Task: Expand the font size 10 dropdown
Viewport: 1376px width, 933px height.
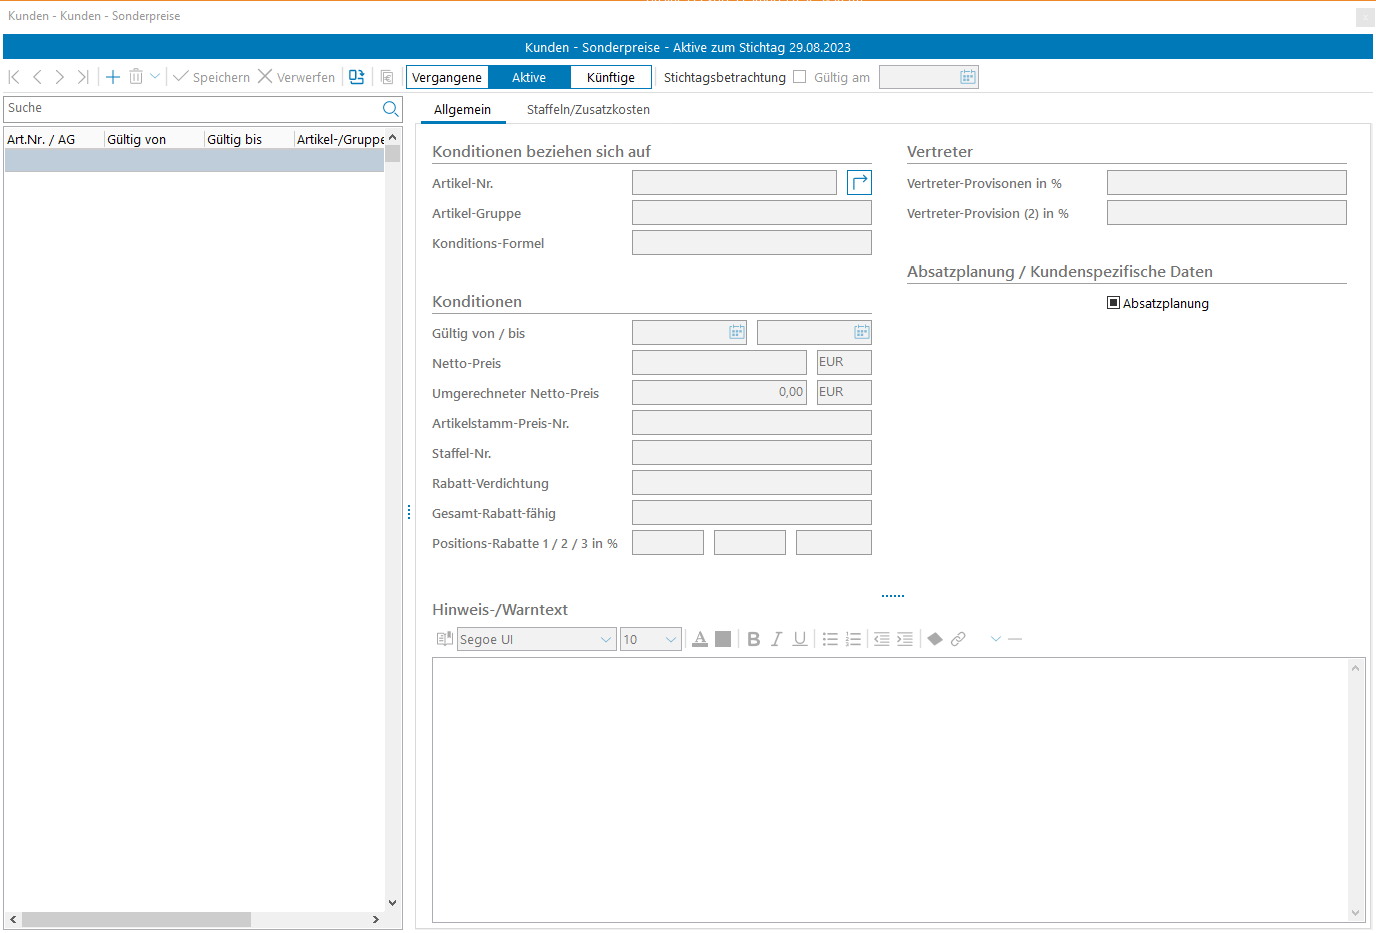Action: point(671,640)
